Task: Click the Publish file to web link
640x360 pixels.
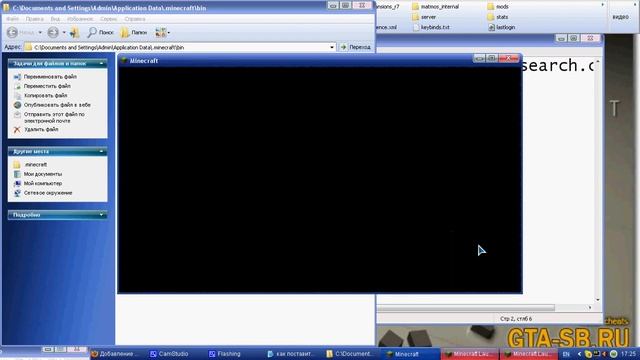Action: 57,105
